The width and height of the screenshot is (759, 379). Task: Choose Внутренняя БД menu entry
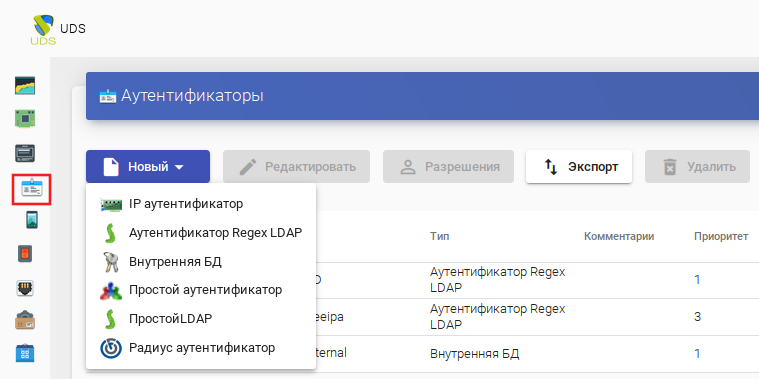201,262
